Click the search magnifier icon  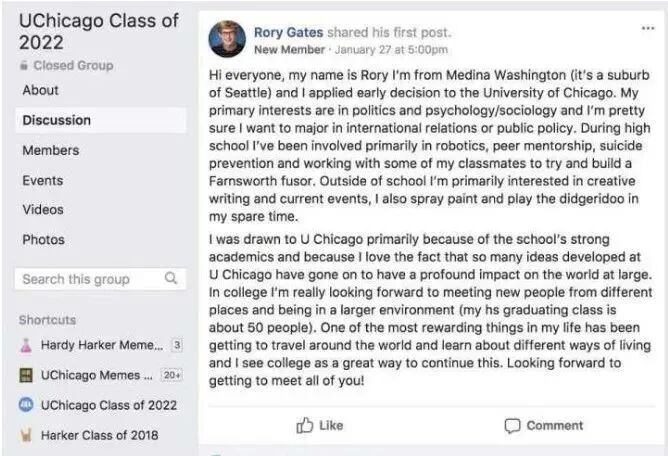coord(171,279)
